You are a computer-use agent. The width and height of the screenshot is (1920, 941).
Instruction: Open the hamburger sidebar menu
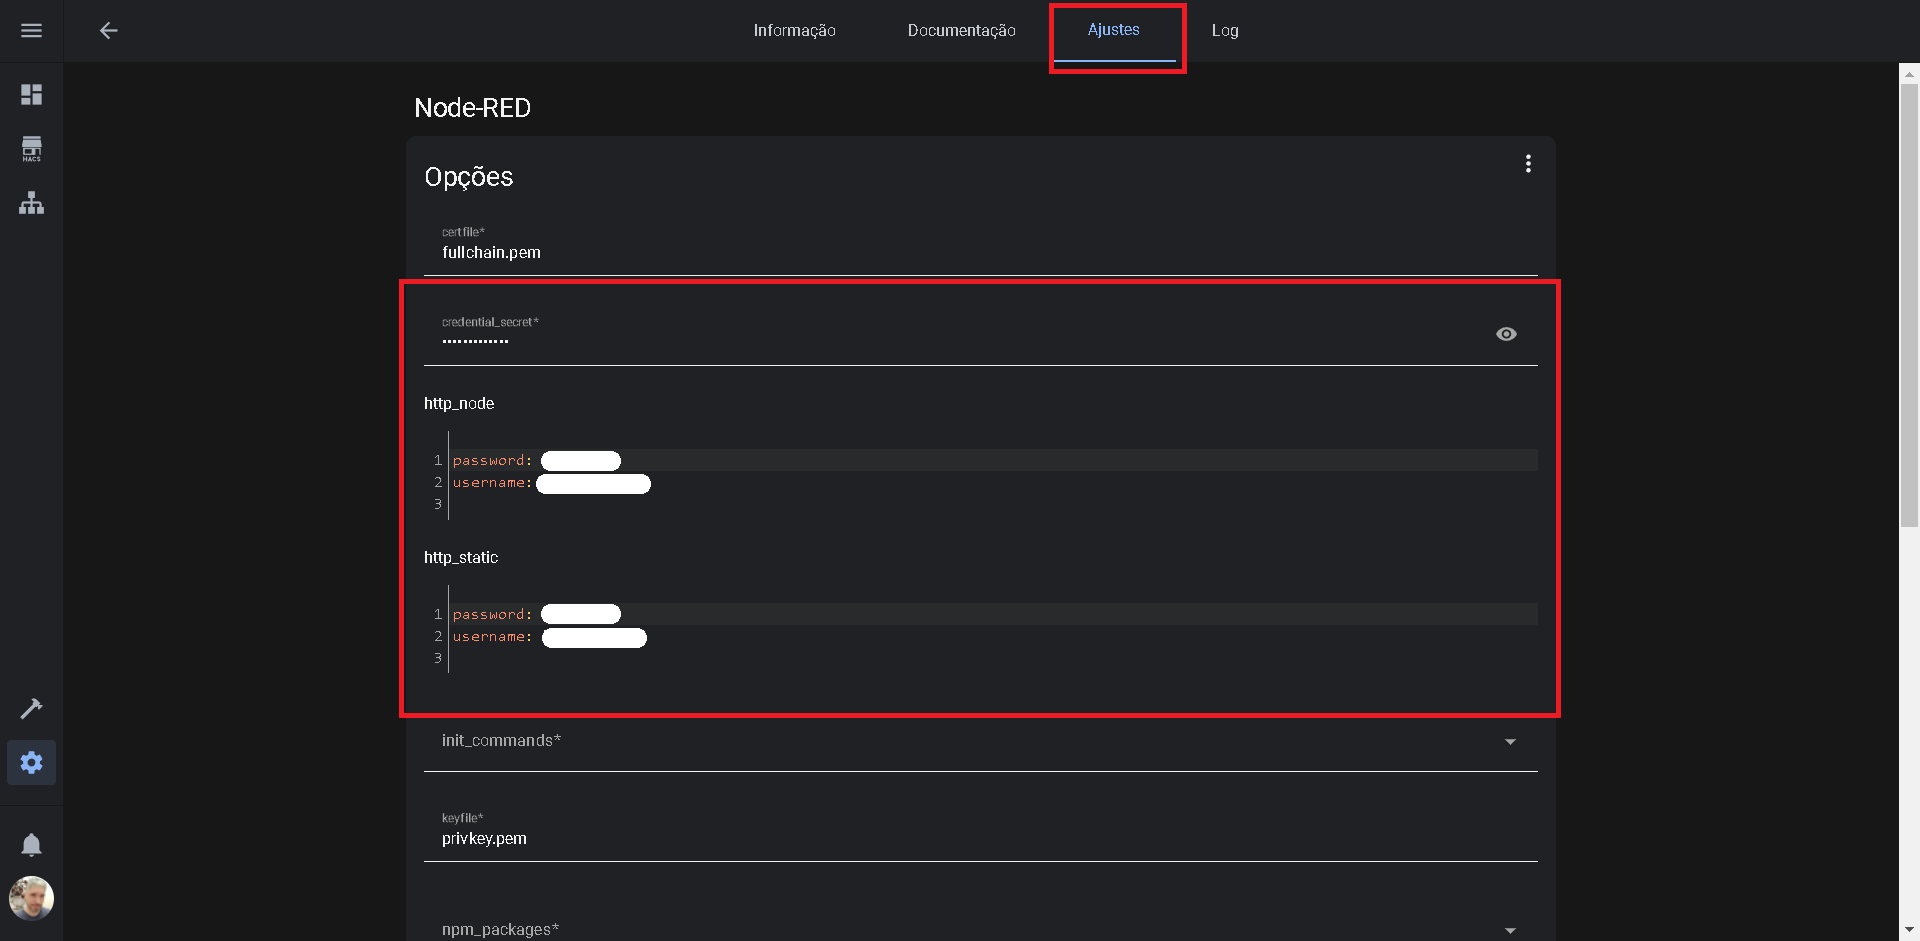coord(31,31)
